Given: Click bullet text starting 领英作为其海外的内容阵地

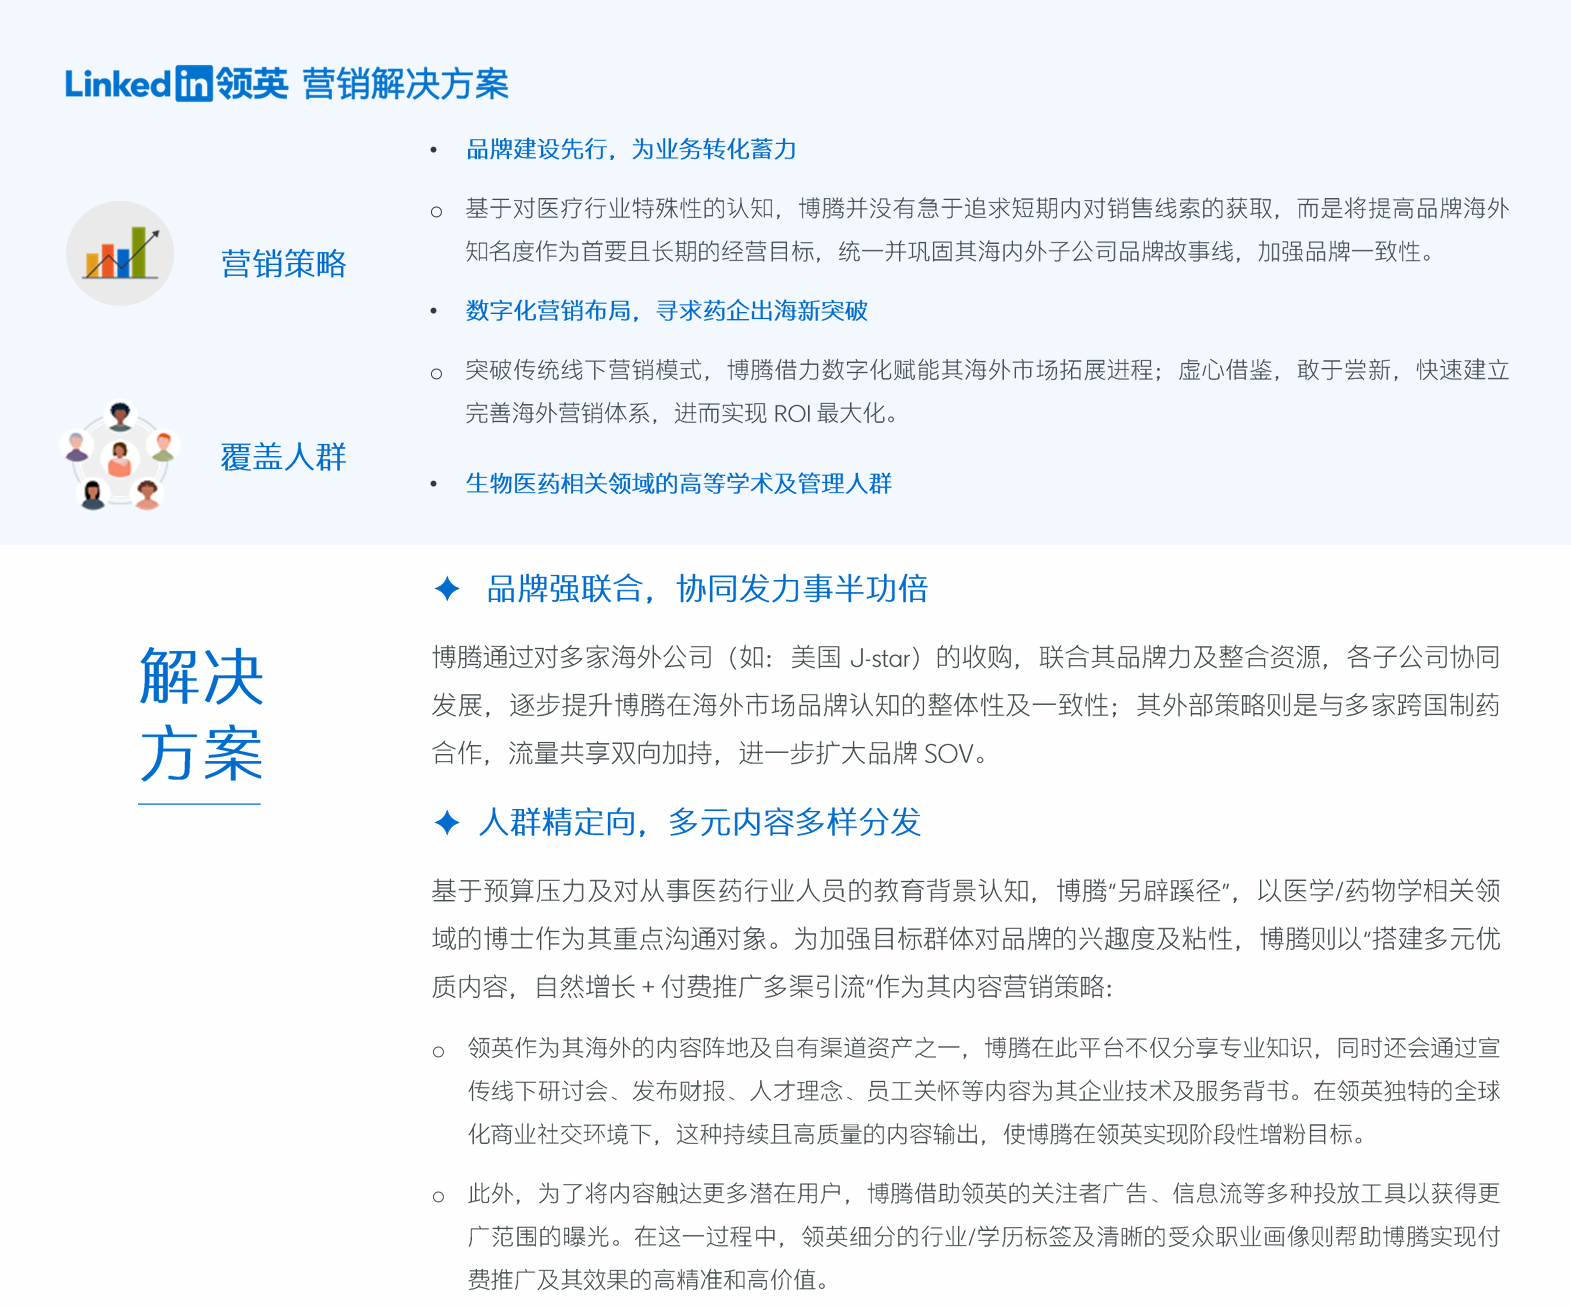Looking at the screenshot, I should [984, 1091].
